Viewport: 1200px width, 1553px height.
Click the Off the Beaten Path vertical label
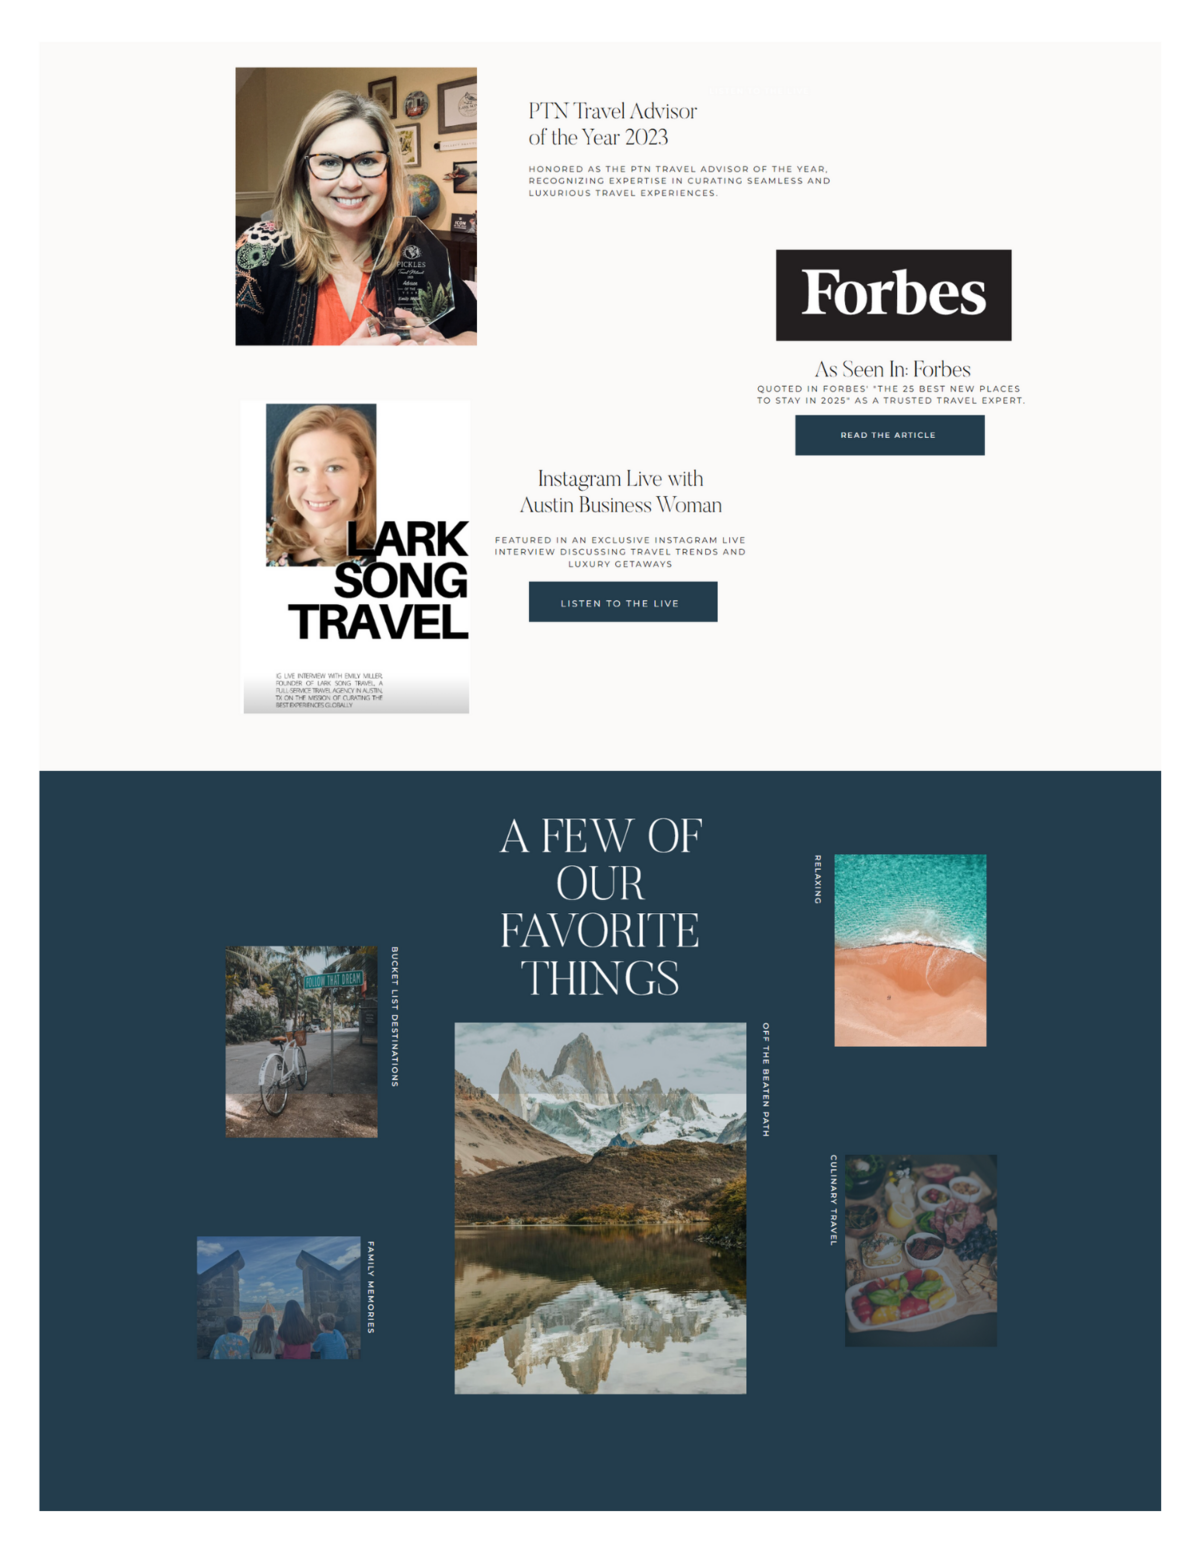tap(766, 1080)
